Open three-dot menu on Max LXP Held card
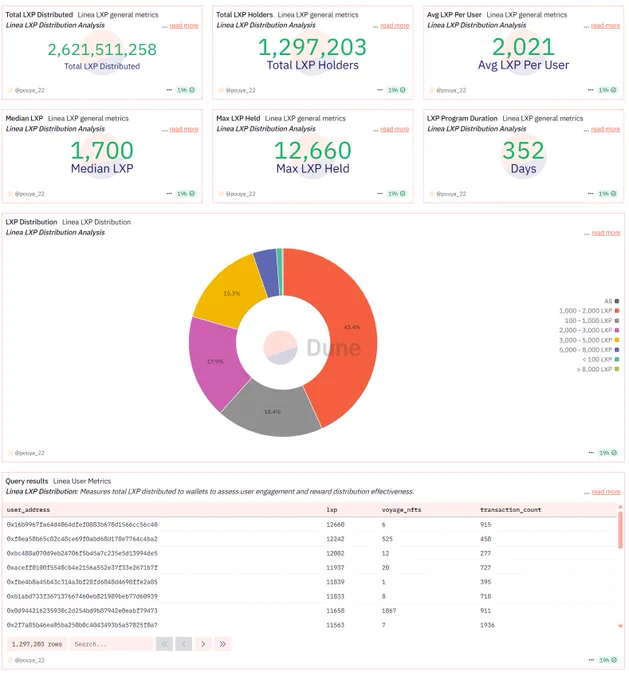Screen dimensions: 629x680 pyautogui.click(x=380, y=194)
